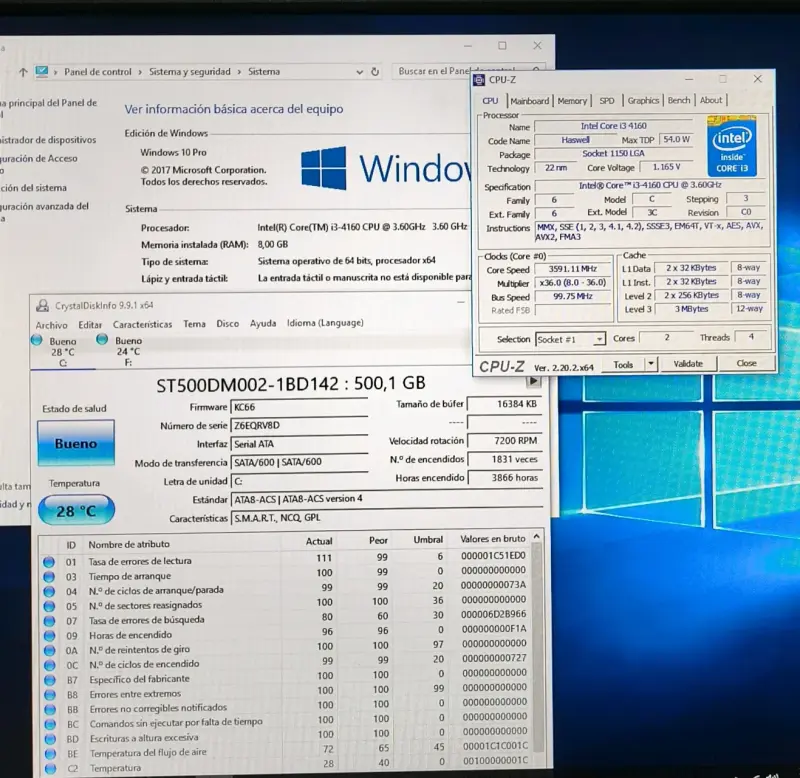Click the Modo de transferencia SATA/600 field
The width and height of the screenshot is (800, 778).
299,462
